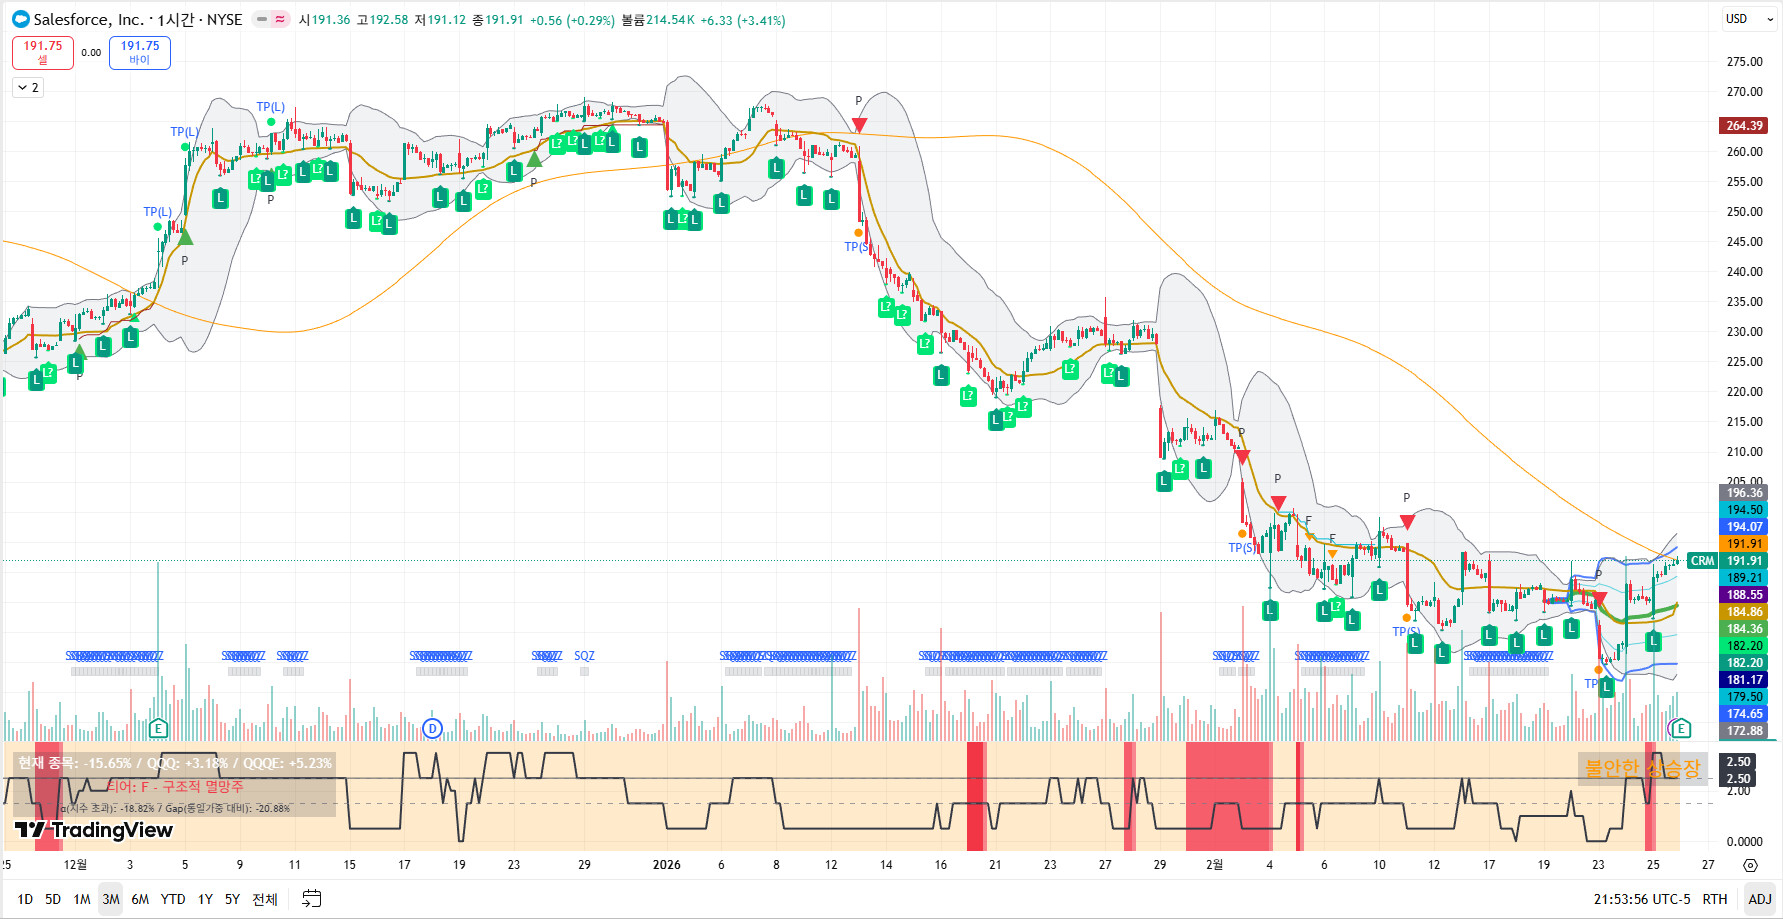Image resolution: width=1783 pixels, height=919 pixels.
Task: Click the 불안한 상승장 status label
Action: pos(1642,768)
